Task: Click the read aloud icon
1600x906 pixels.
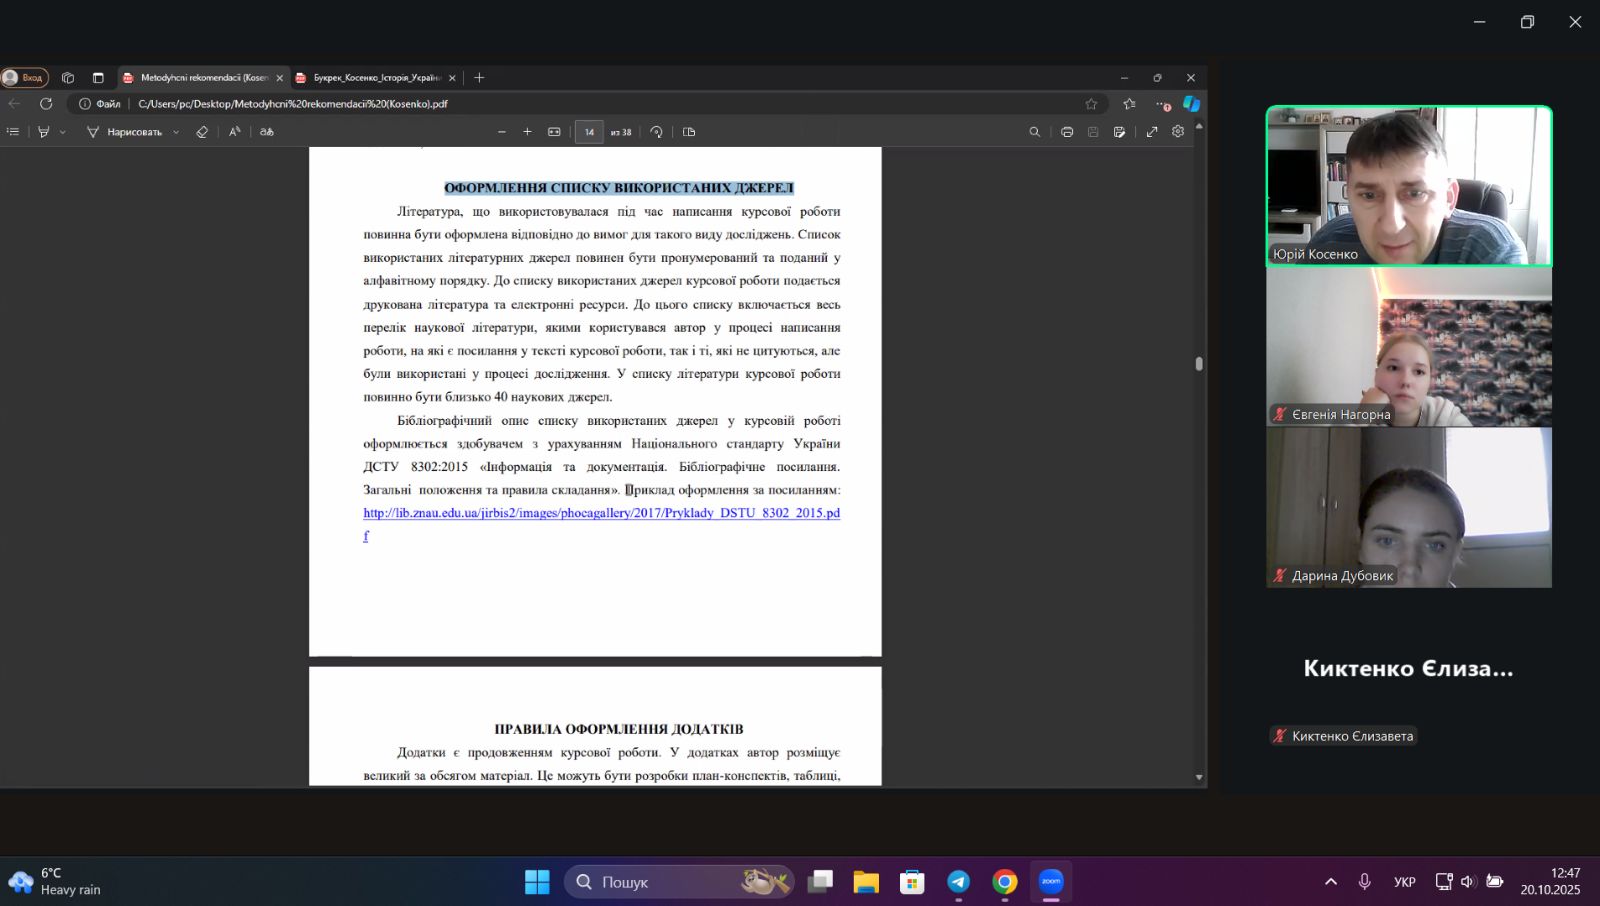Action: (x=235, y=132)
